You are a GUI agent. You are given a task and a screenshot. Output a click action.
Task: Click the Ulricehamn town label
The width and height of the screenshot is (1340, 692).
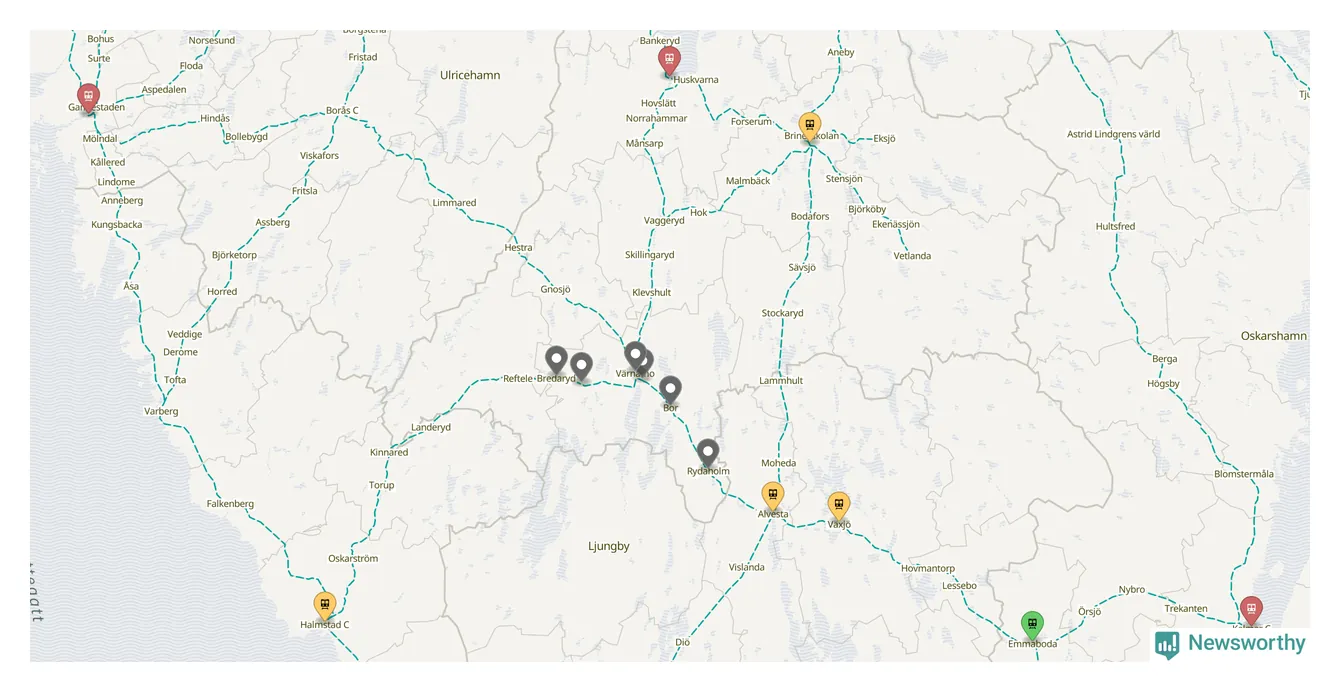470,75
